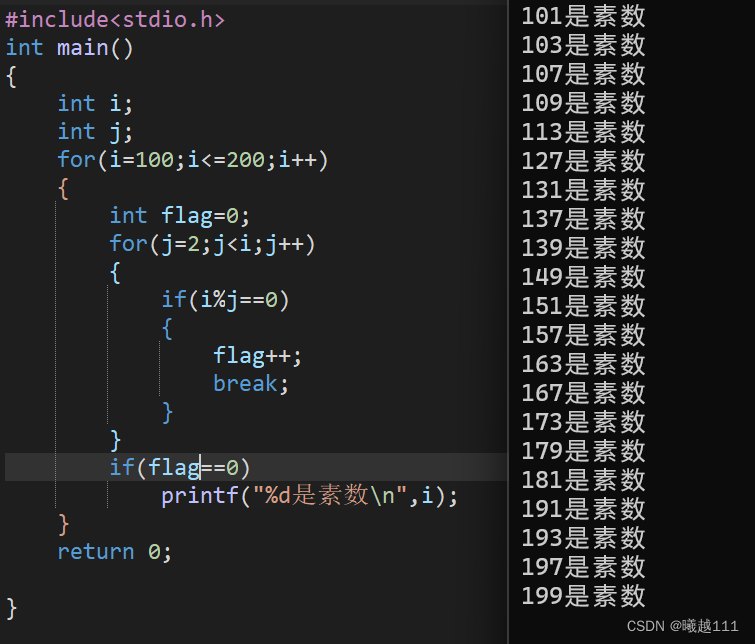Click output line '109是素数'
The width and height of the screenshot is (755, 644).
pyautogui.click(x=583, y=103)
